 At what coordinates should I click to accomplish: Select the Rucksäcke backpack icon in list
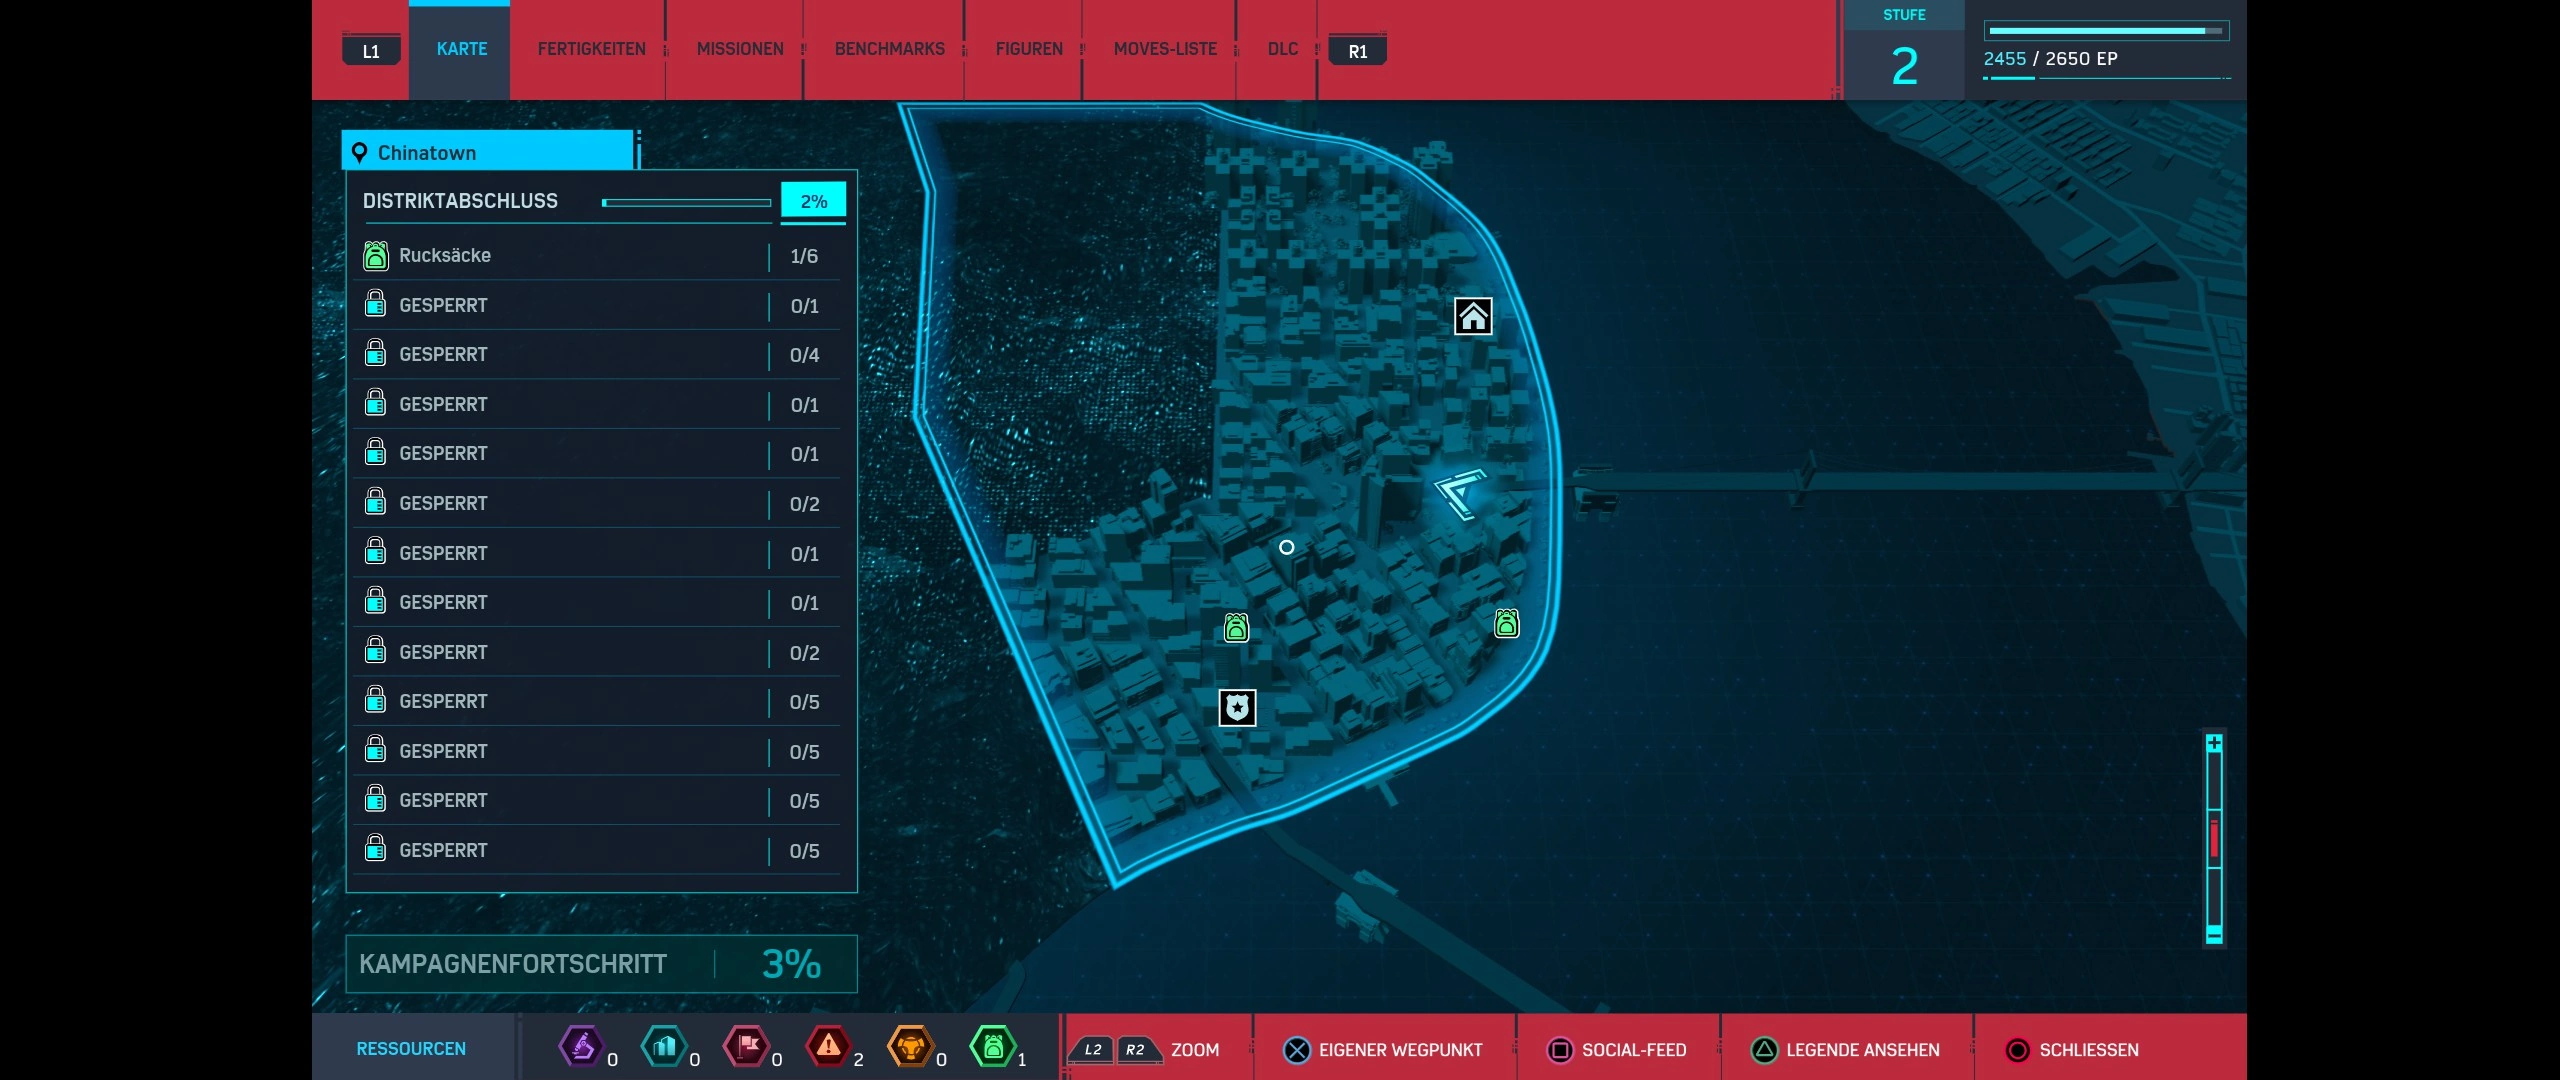[375, 256]
